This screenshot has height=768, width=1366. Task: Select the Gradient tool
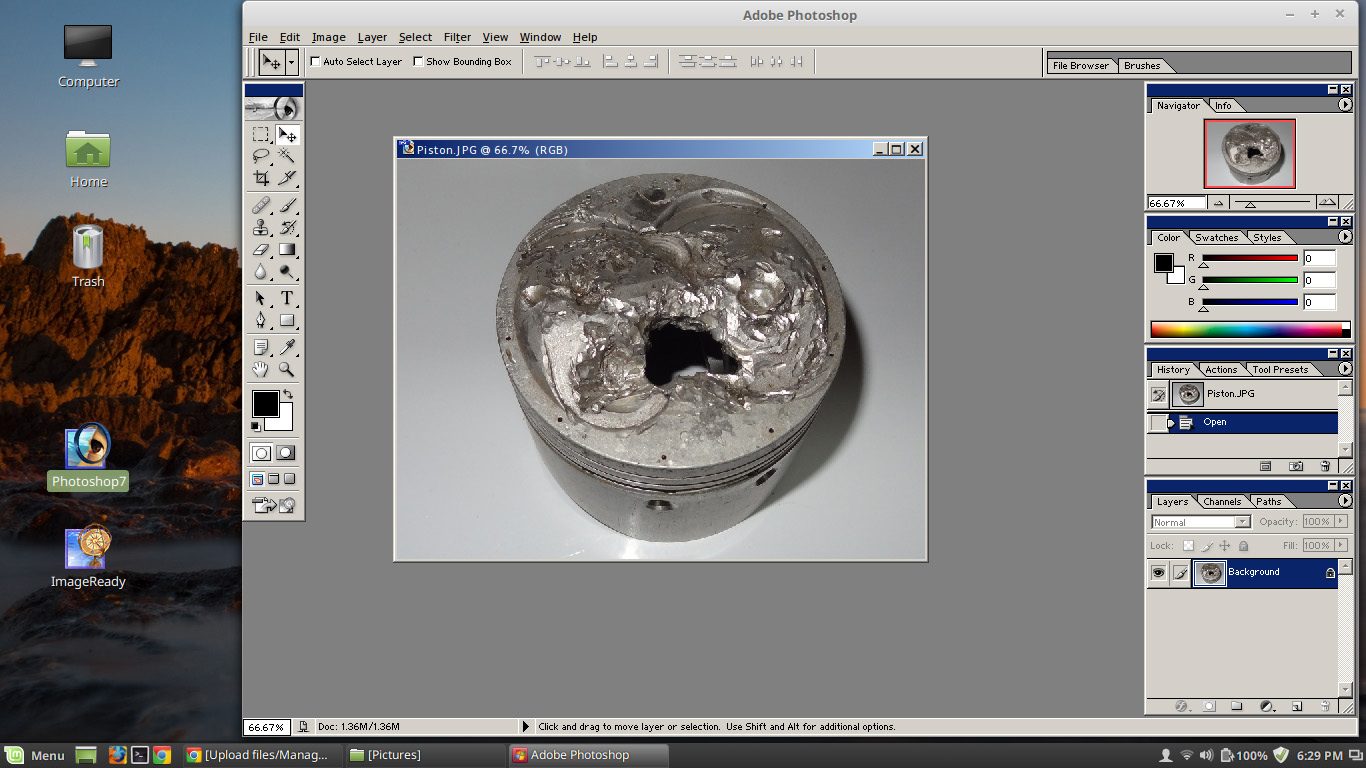(x=287, y=249)
